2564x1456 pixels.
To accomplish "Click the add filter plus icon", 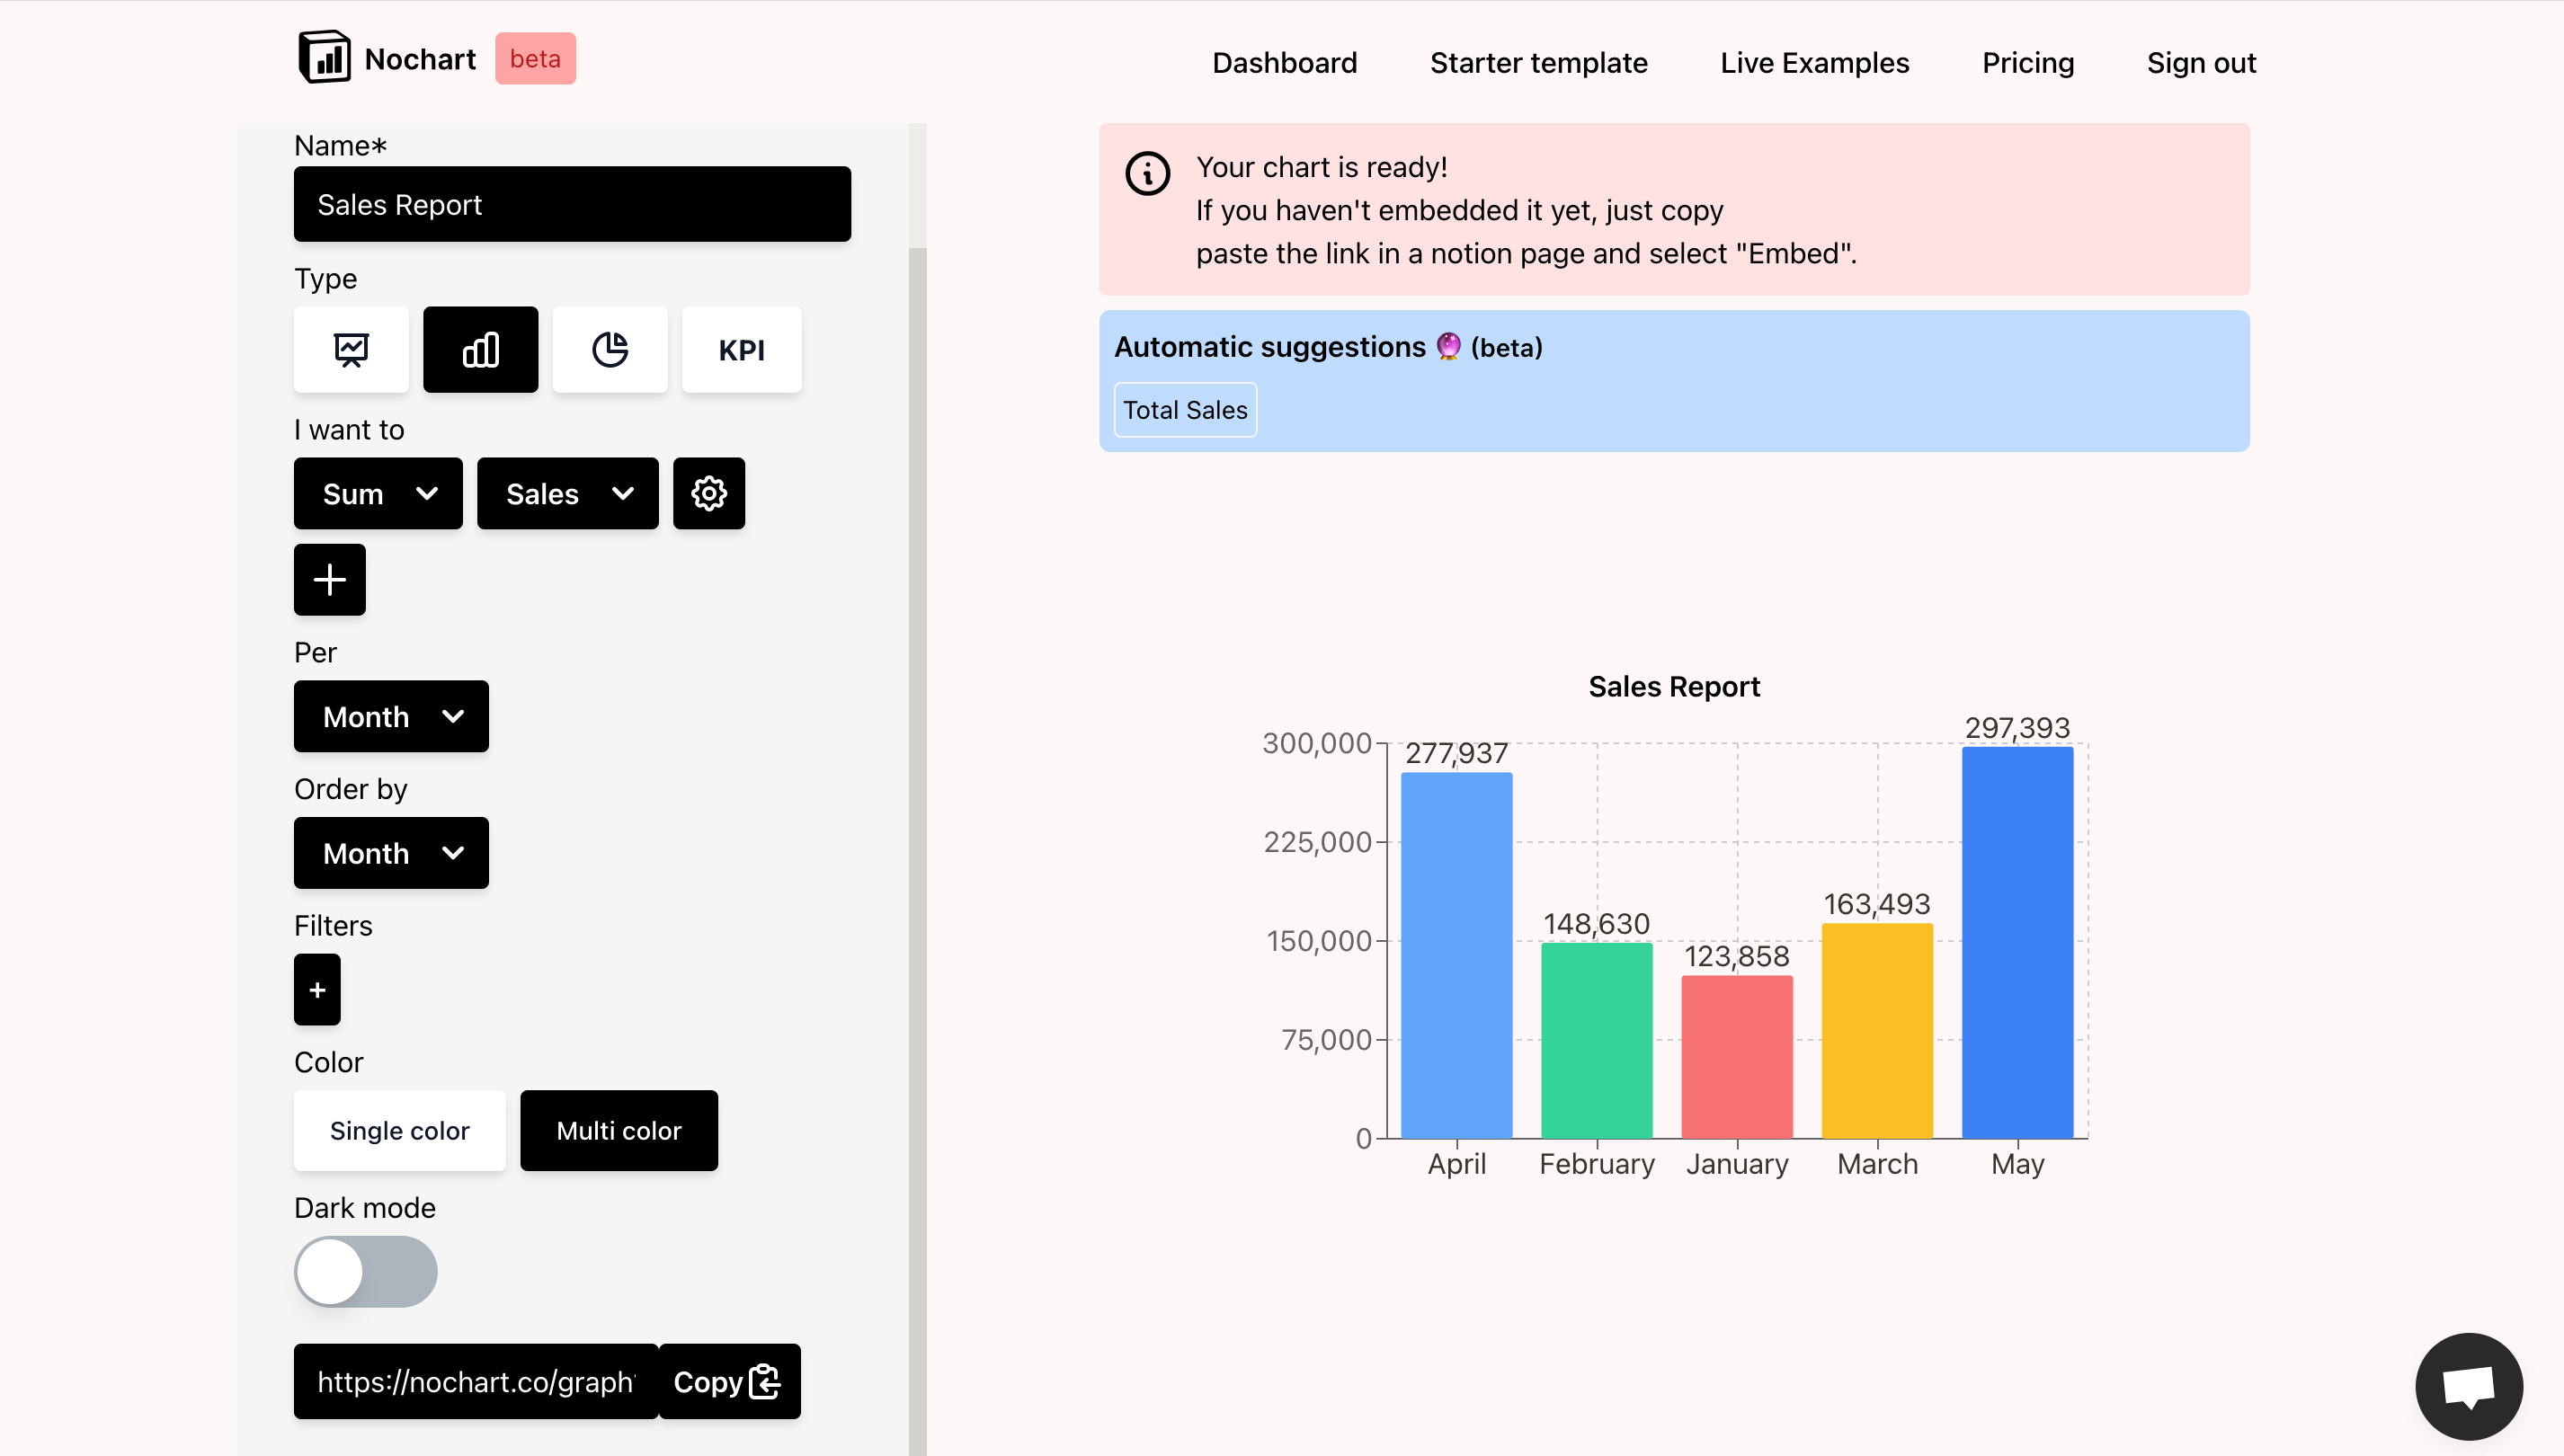I will 317,988.
